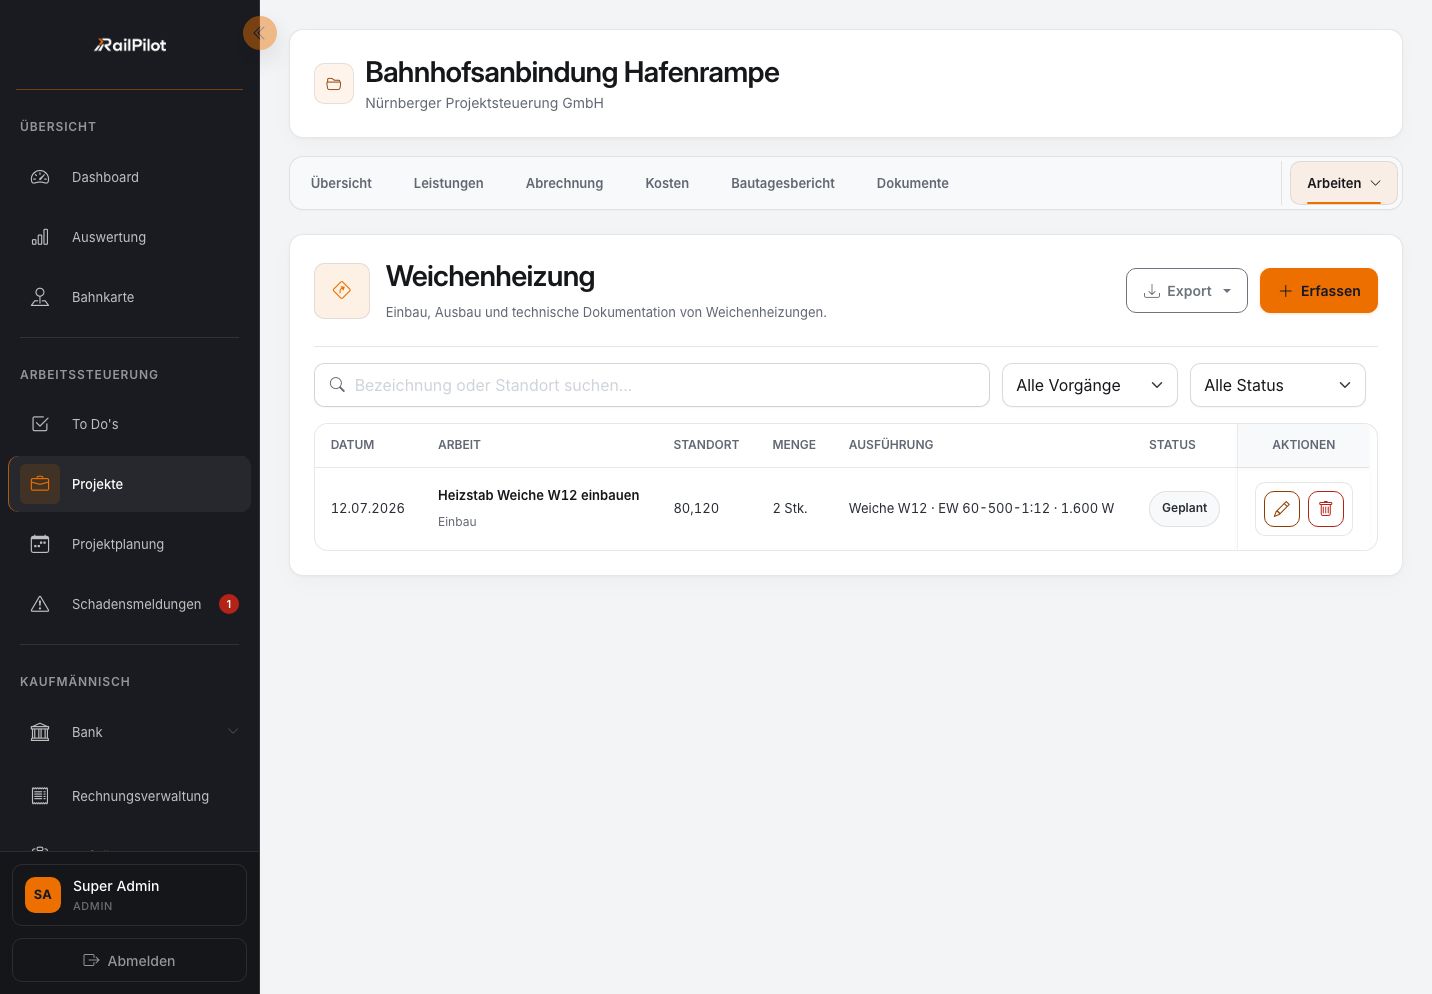
Task: Open the Super Admin profile card
Action: [x=129, y=895]
